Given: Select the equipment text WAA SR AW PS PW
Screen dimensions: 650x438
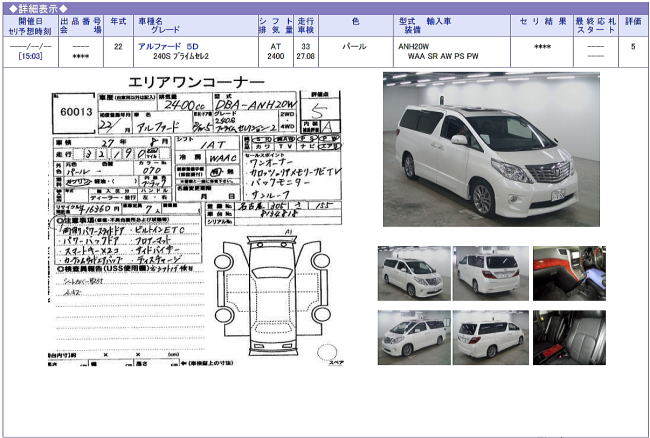Looking at the screenshot, I should point(443,56).
